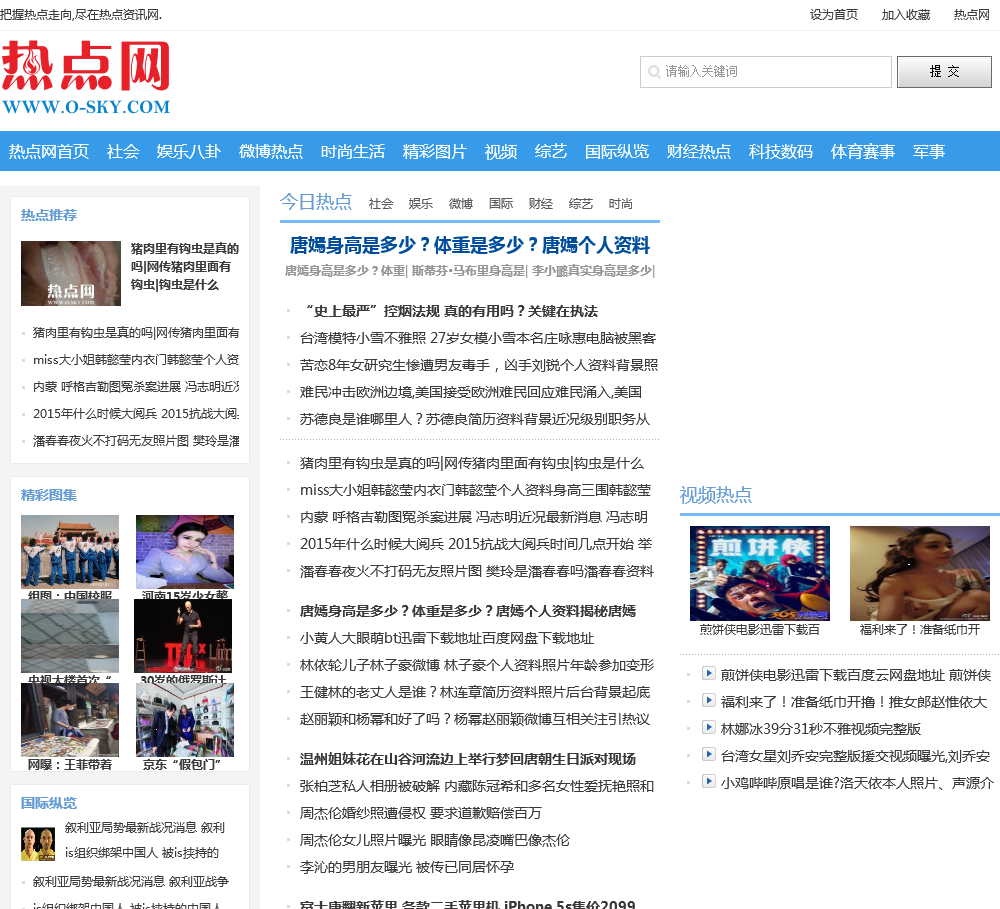Click the search magnifier icon

coord(654,71)
